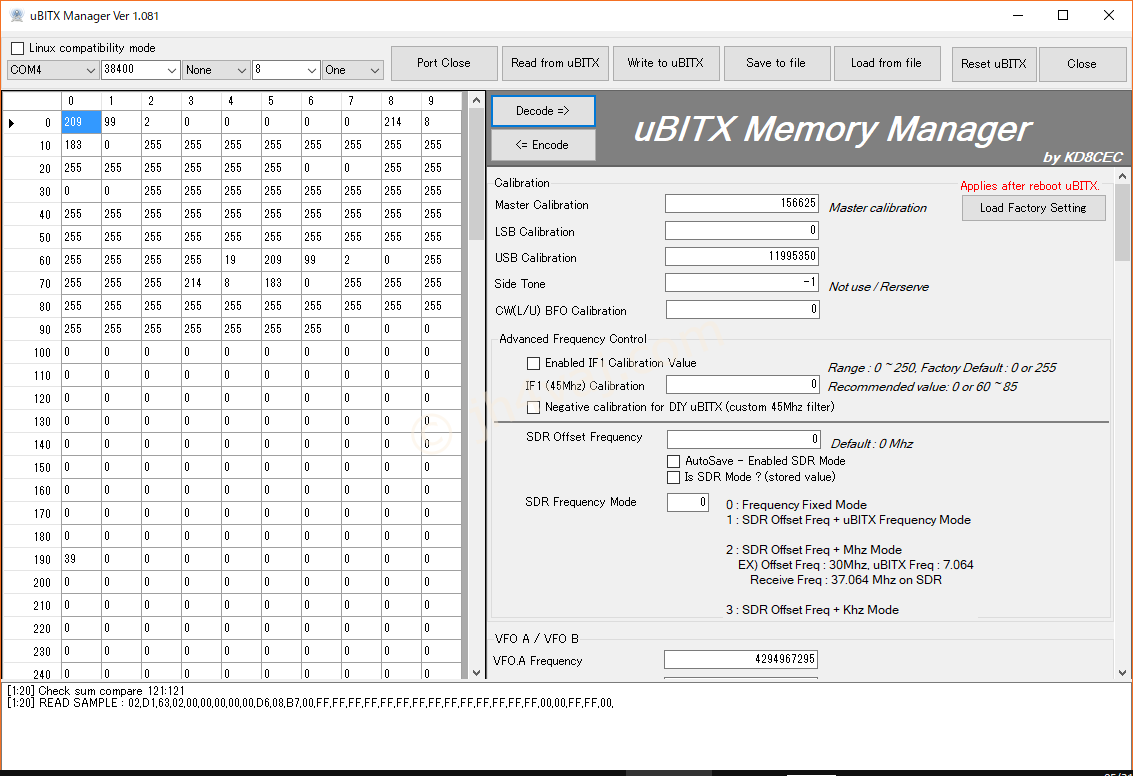Focus the Master Calibration field
This screenshot has height=776, width=1133.
point(742,204)
